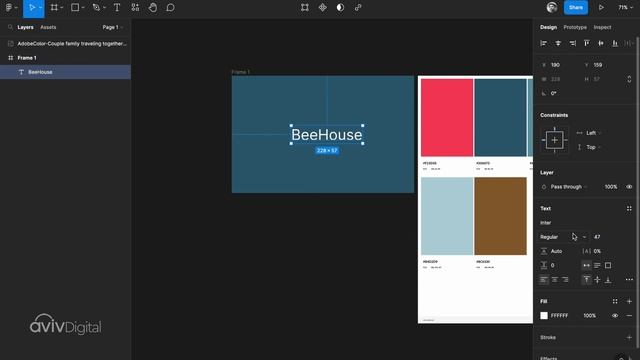Select the Rectangle shape tool

pos(75,7)
